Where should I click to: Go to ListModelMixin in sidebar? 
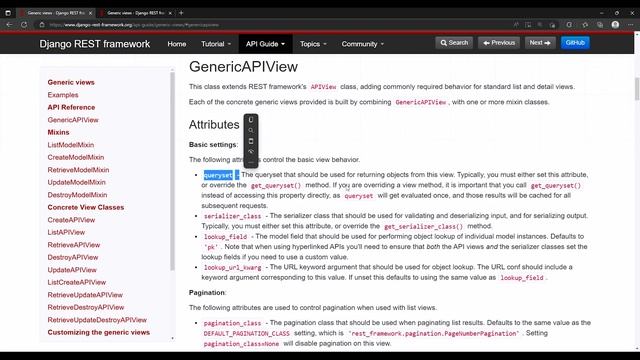(71, 145)
